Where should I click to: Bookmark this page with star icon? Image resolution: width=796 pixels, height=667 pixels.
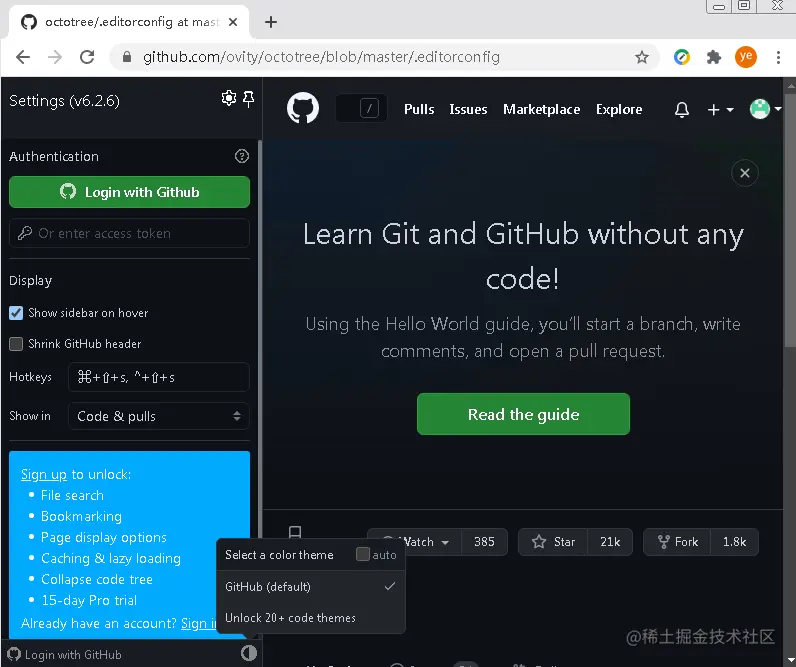[x=642, y=57]
